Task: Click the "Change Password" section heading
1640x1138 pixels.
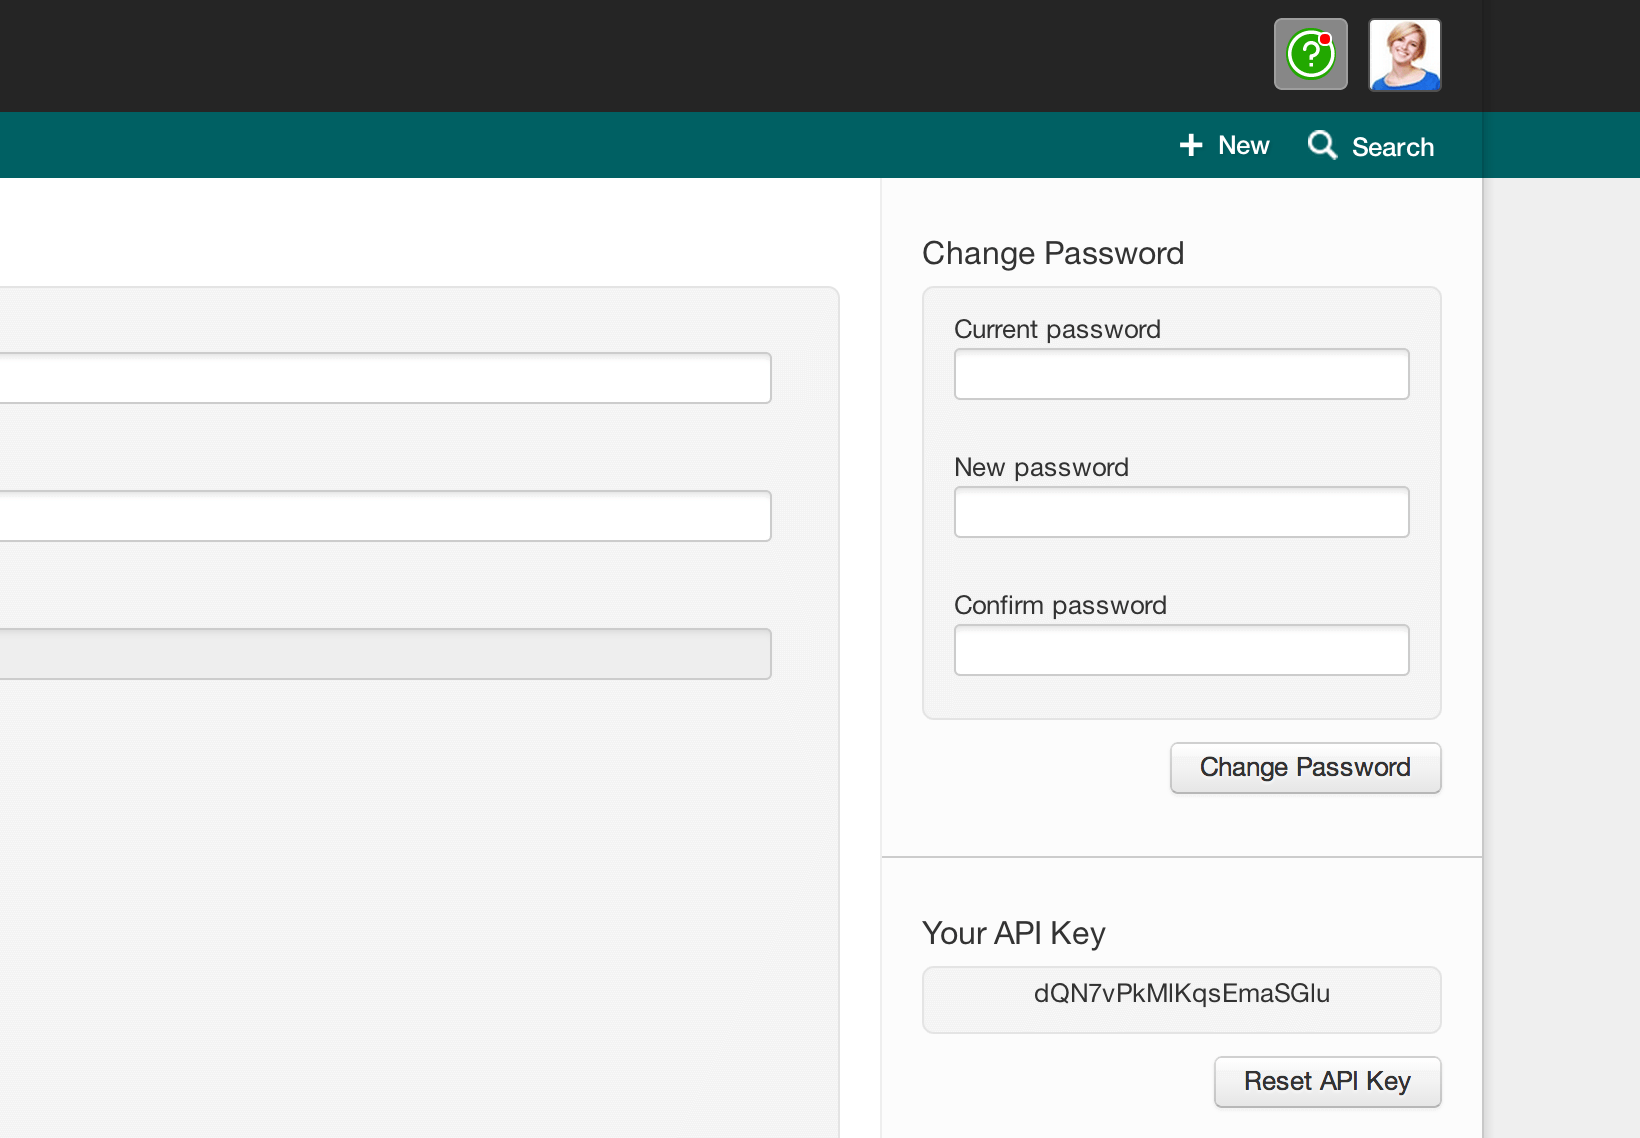Action: point(1053,253)
